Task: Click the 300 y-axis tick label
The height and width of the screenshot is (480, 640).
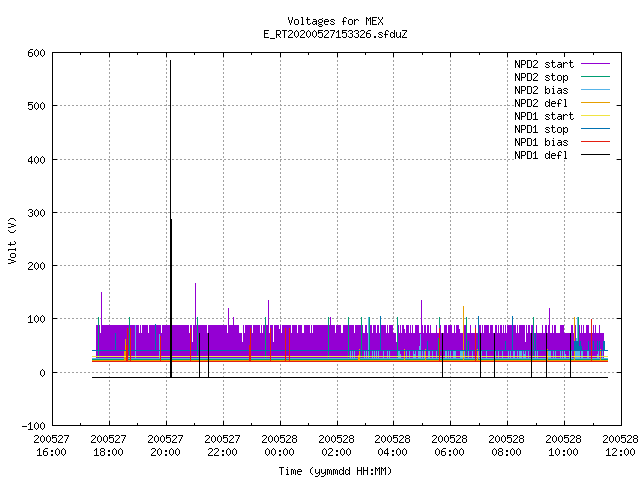Action: (36, 213)
